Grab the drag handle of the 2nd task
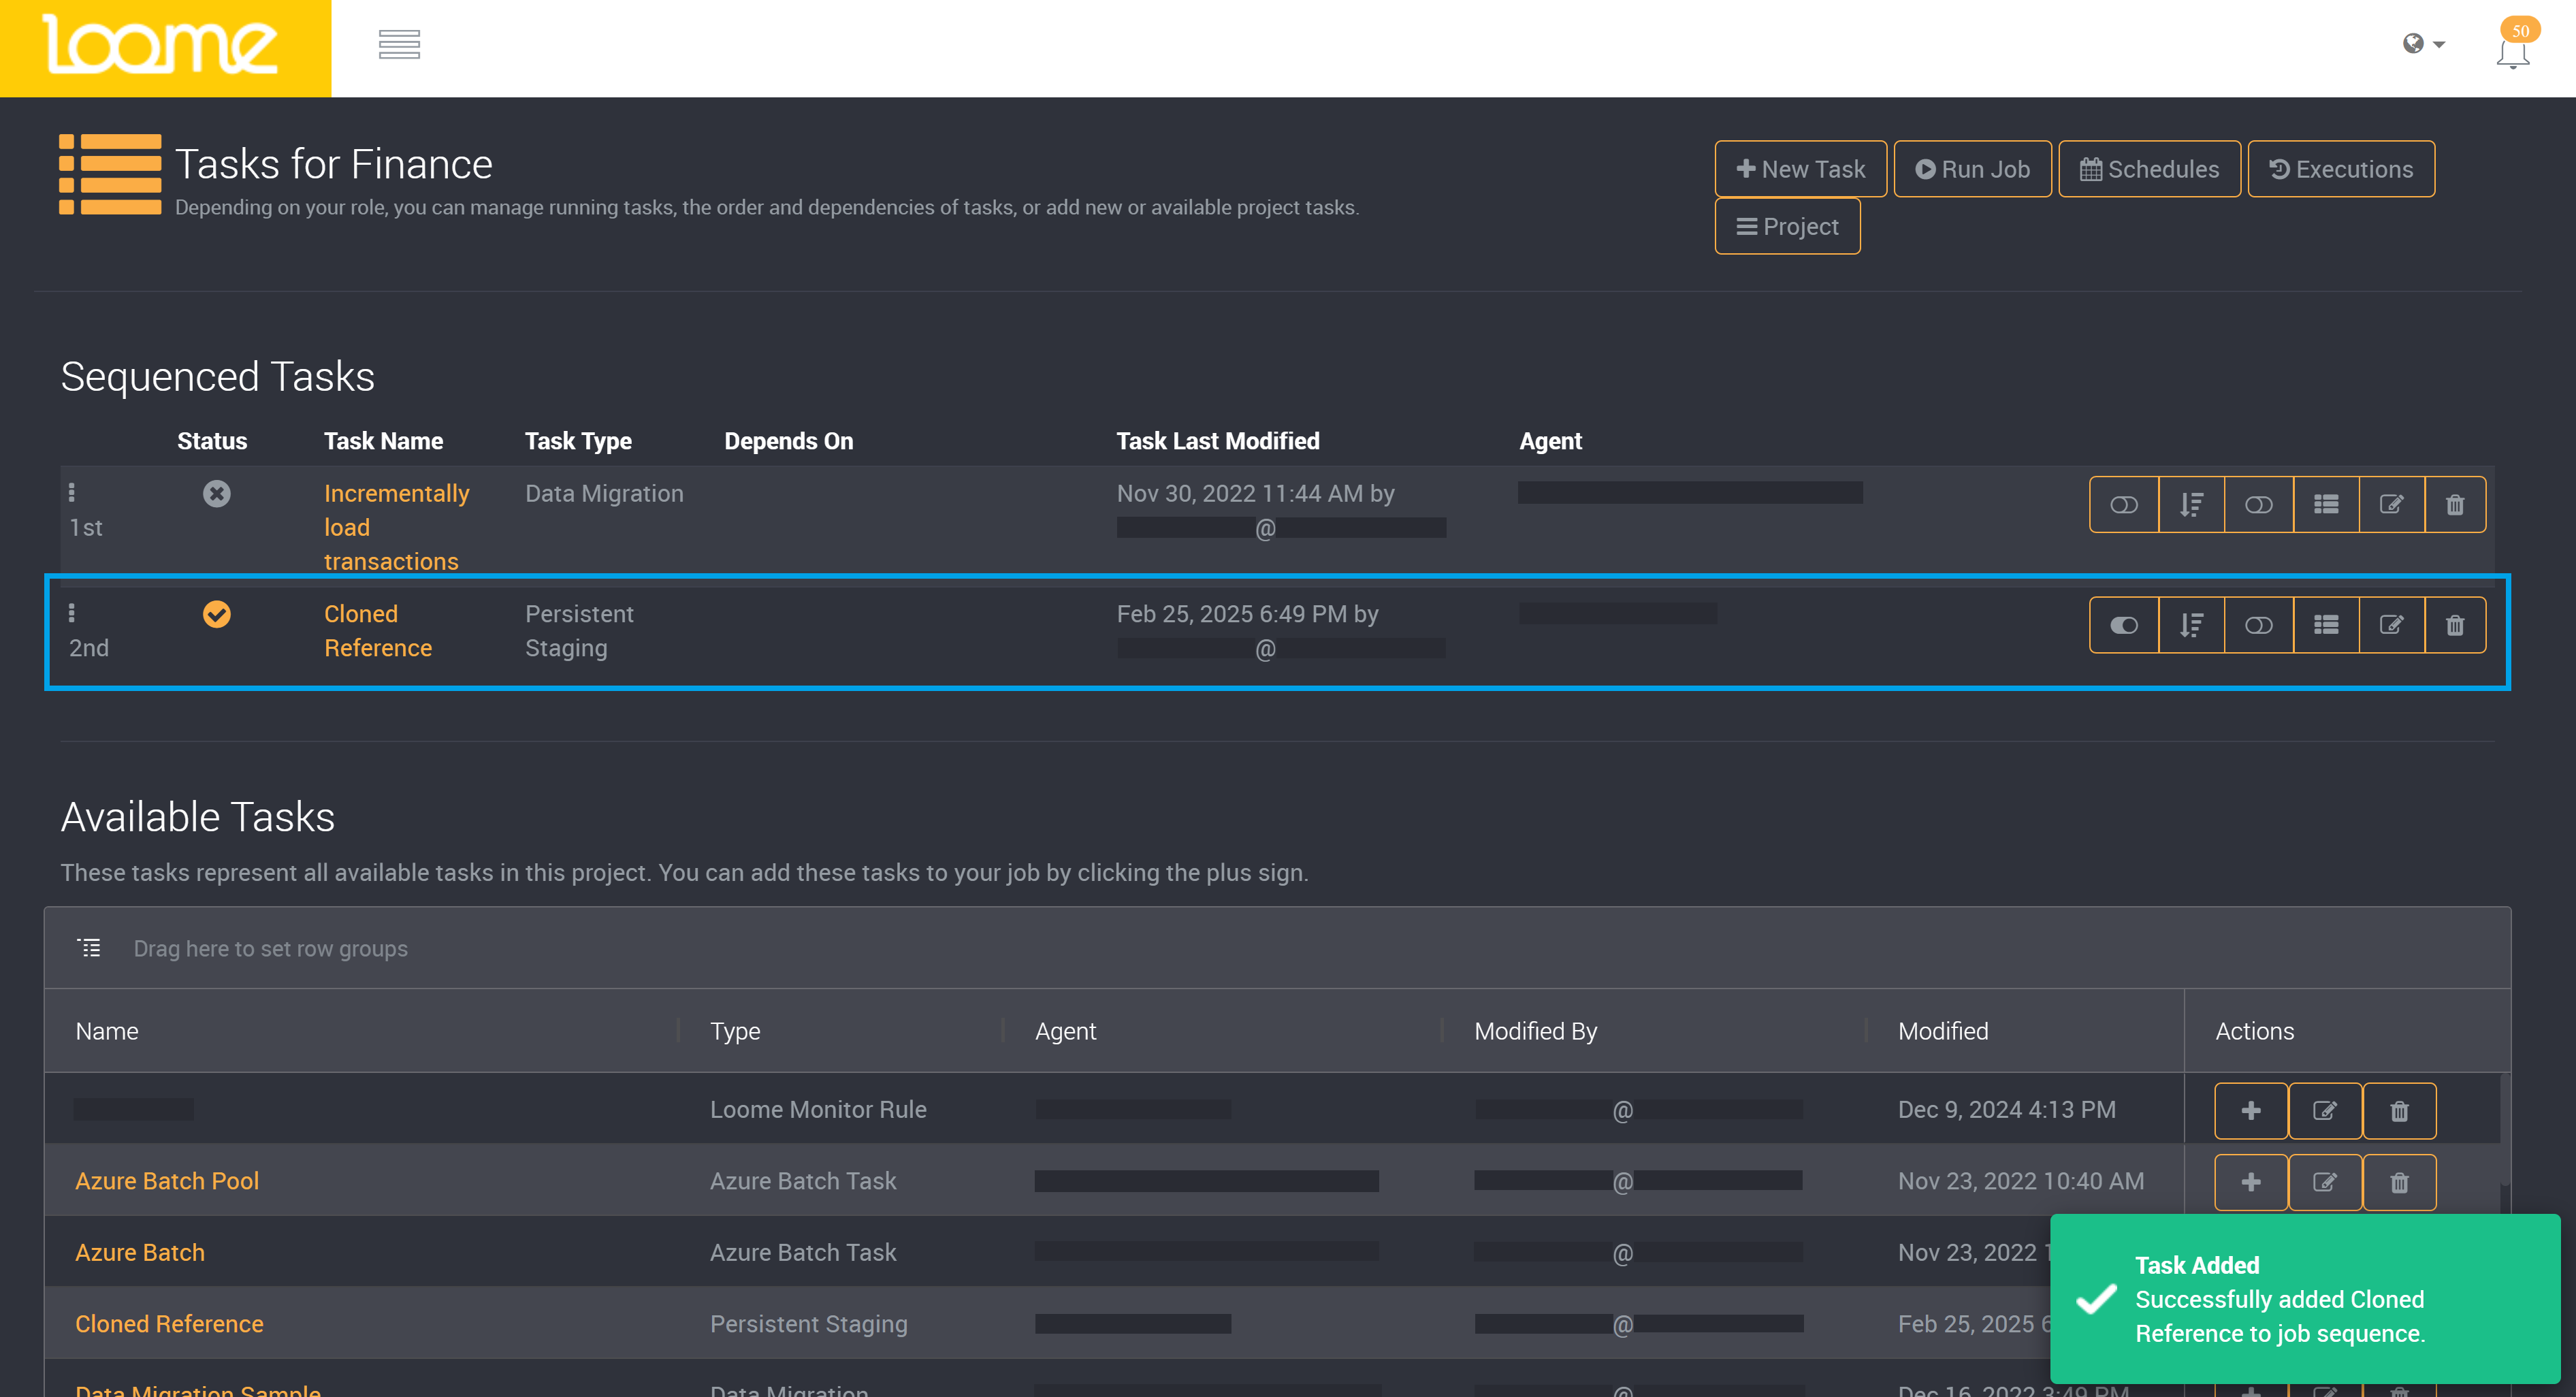This screenshot has height=1397, width=2576. point(72,612)
